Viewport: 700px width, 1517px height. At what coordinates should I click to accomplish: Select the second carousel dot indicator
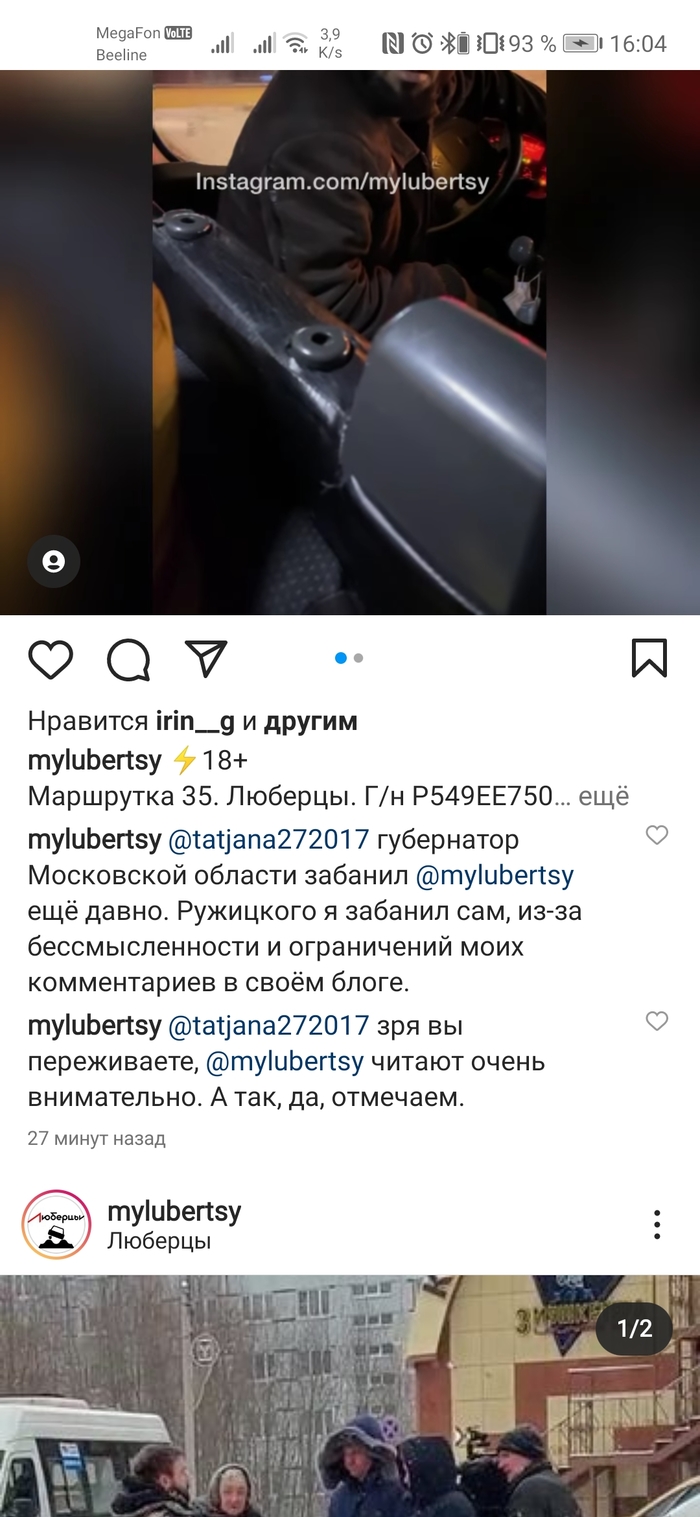[x=358, y=658]
